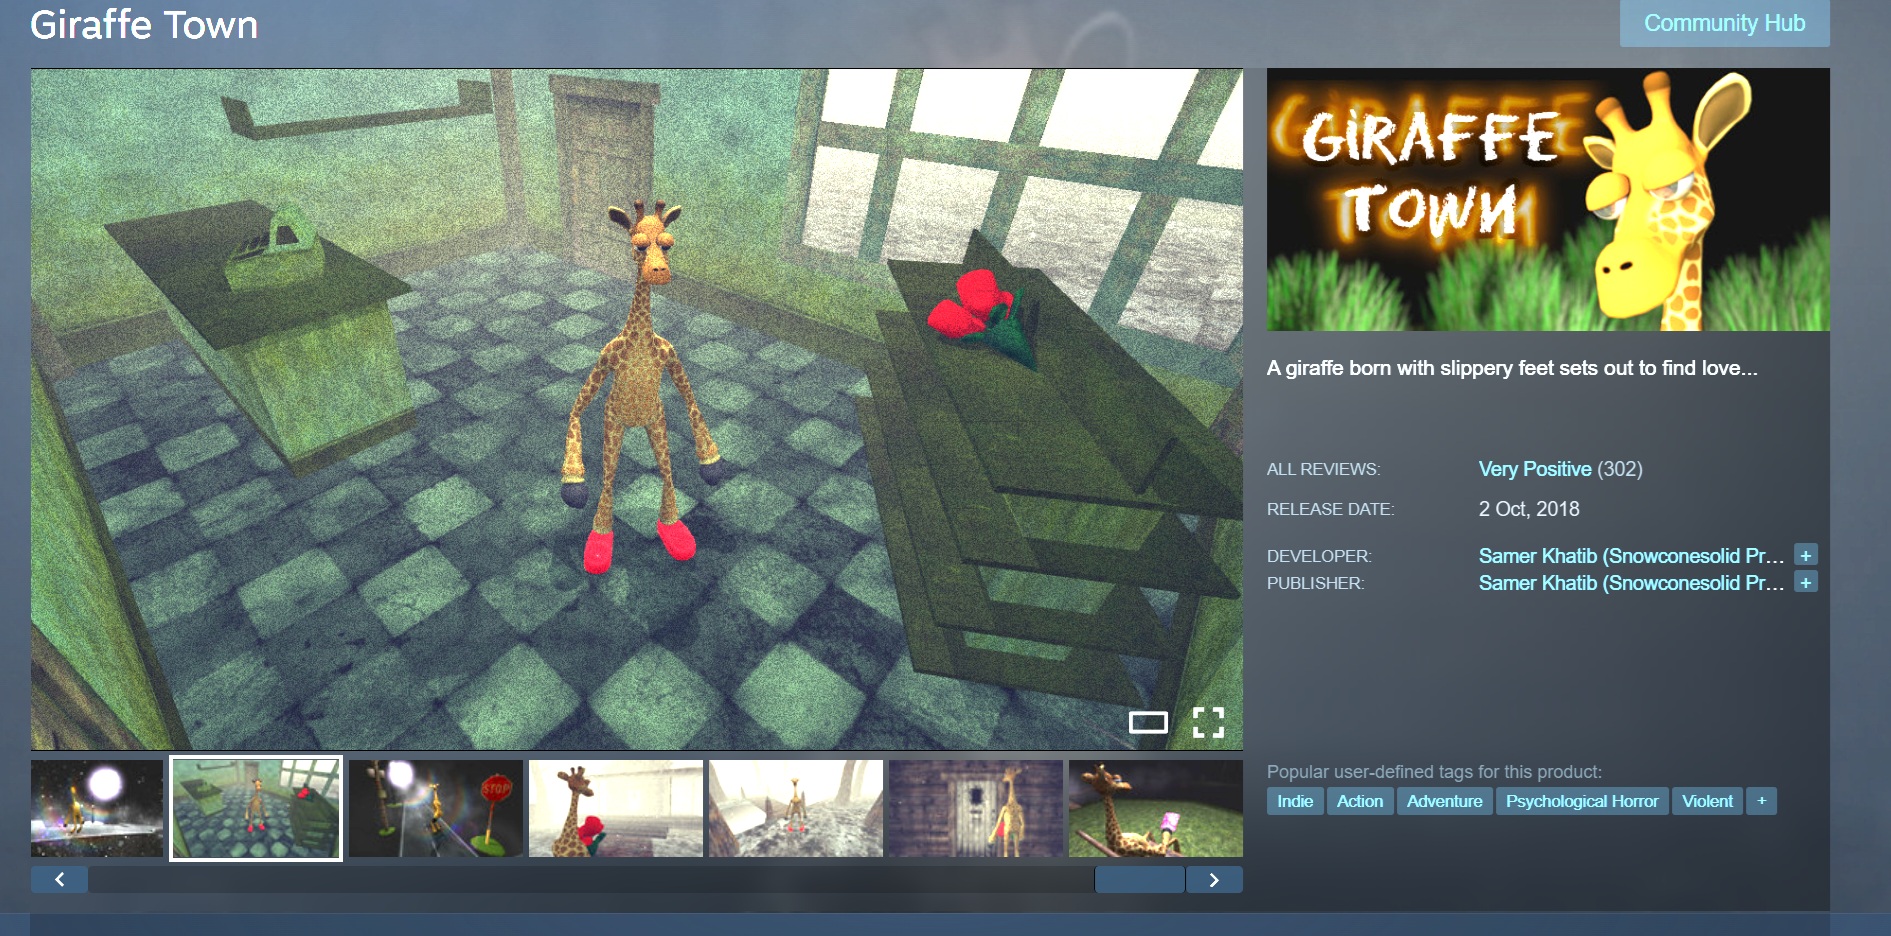Click the right arrow of the thumbnail strip
1891x936 pixels.
(1214, 879)
